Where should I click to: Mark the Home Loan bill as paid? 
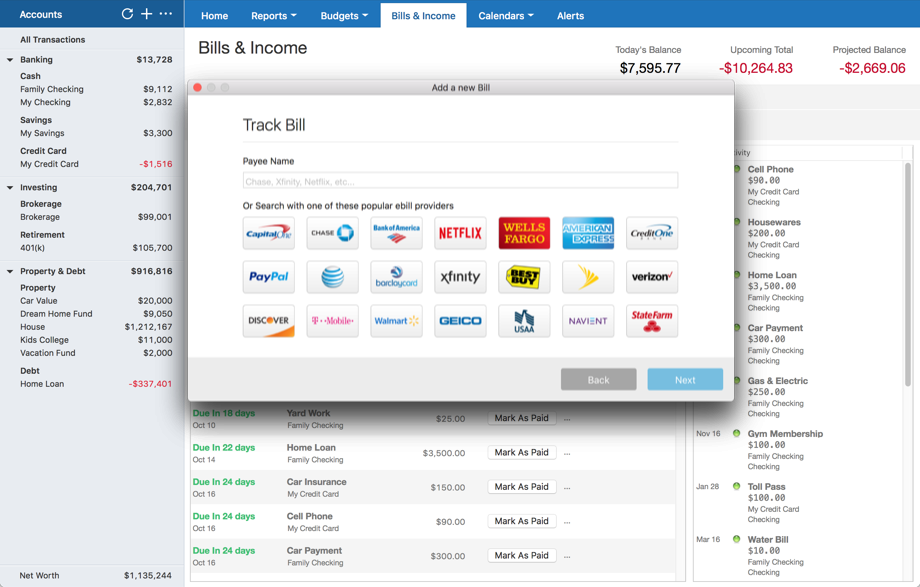[521, 453]
